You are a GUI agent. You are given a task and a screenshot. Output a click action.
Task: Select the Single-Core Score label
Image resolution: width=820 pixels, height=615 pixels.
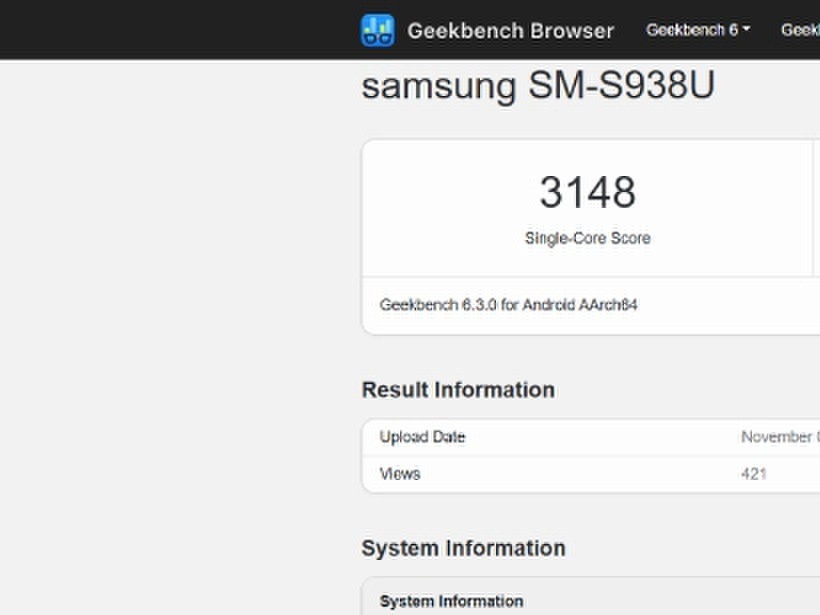tap(587, 238)
